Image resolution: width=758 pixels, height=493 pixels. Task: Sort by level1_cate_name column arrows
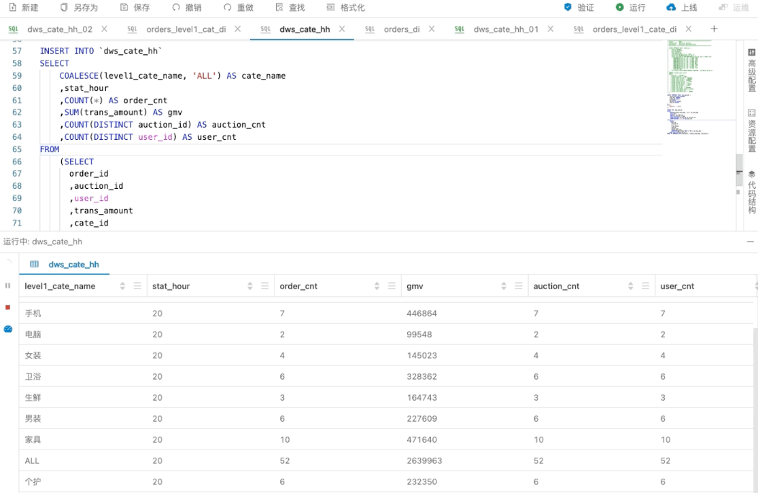point(122,286)
